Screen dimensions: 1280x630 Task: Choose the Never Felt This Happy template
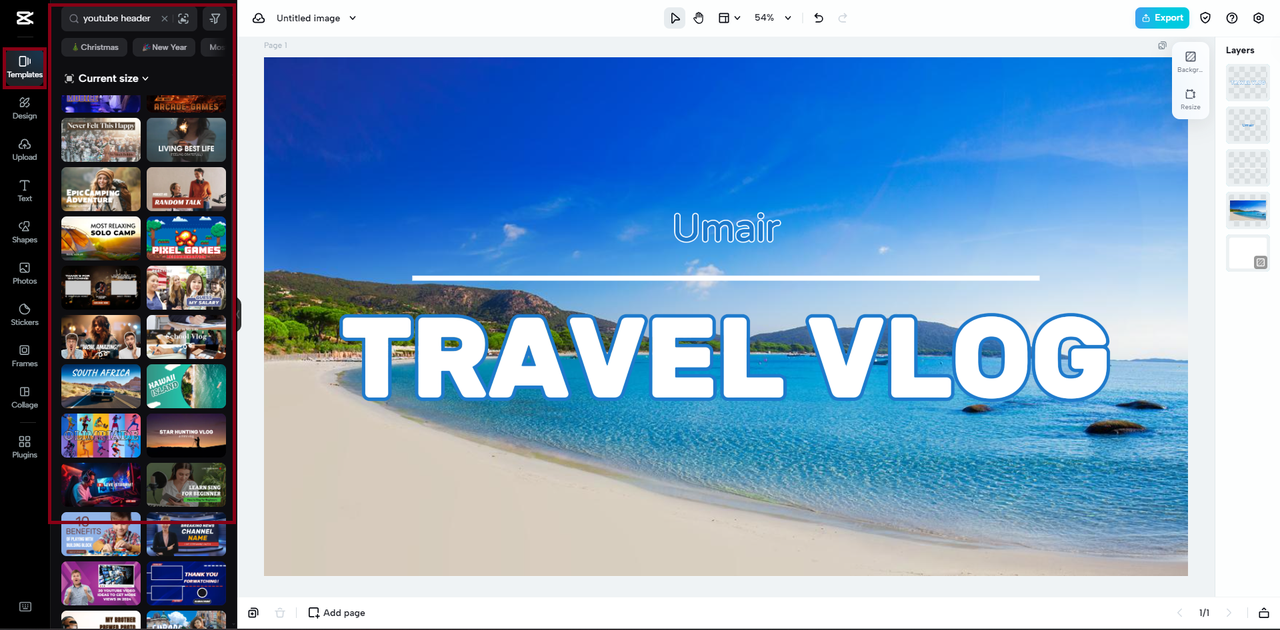tap(101, 140)
